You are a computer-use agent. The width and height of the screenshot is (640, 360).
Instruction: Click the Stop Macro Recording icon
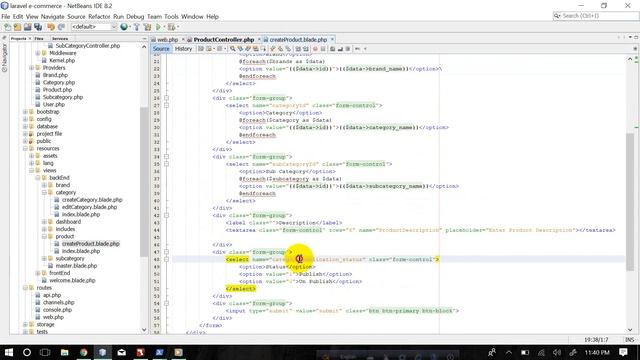pyautogui.click(x=323, y=49)
